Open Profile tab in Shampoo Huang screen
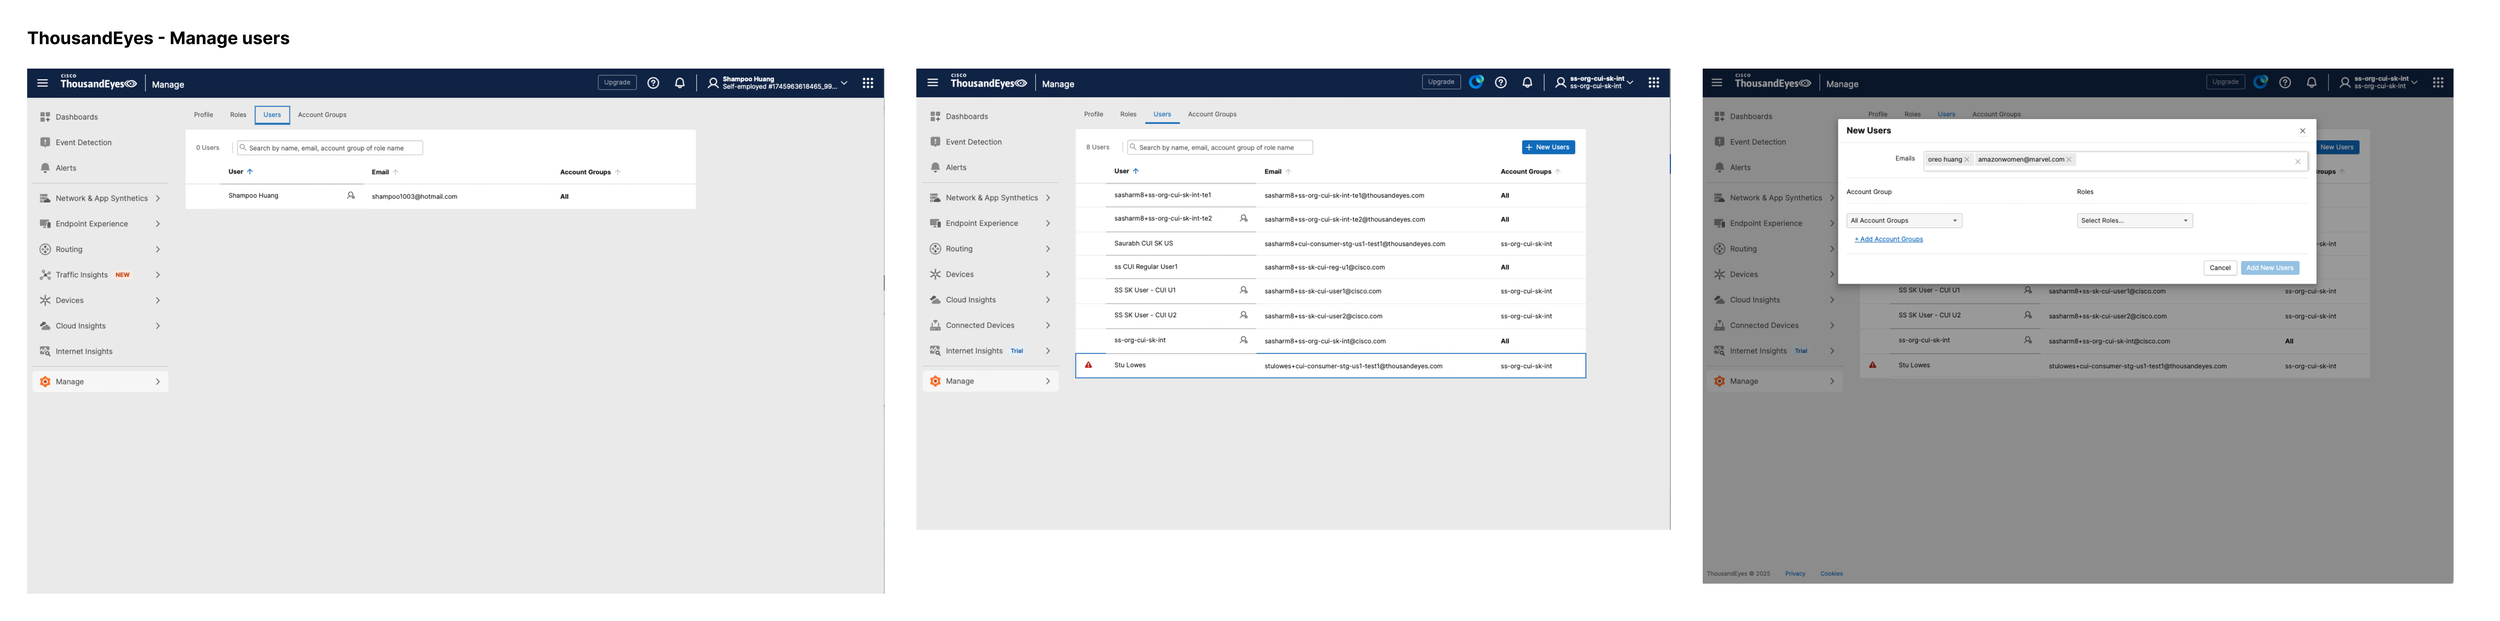Viewport: 2500px width, 621px height. (203, 115)
